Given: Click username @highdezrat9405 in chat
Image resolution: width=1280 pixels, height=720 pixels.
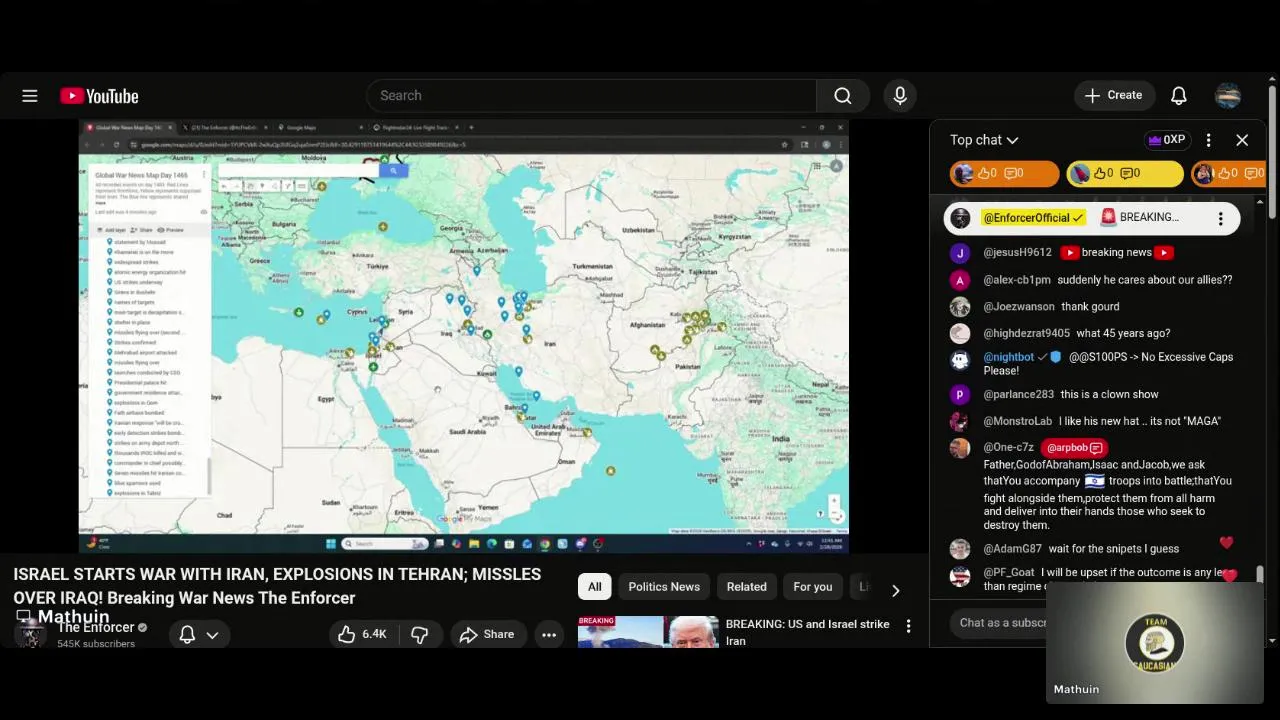Looking at the screenshot, I should point(1027,334).
